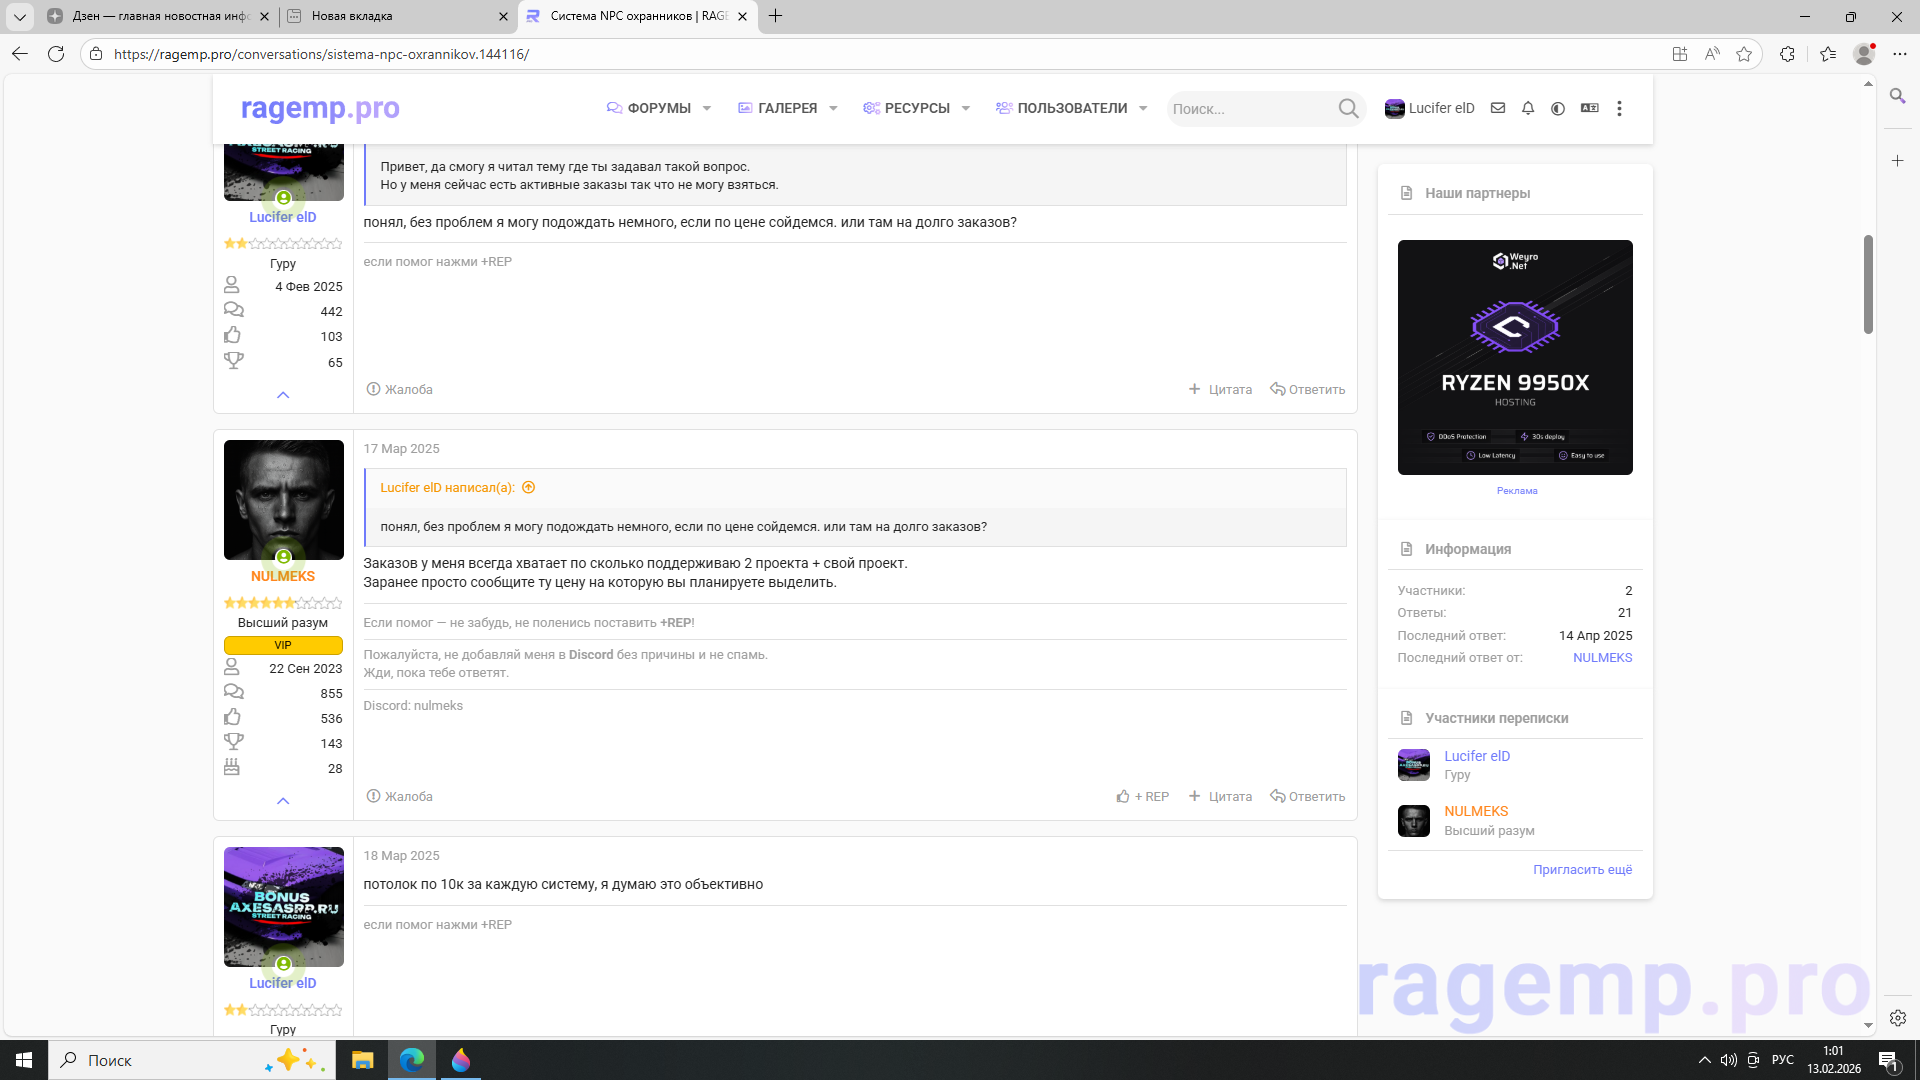Expand the РЕСУРСЫ dropdown arrow

click(966, 108)
